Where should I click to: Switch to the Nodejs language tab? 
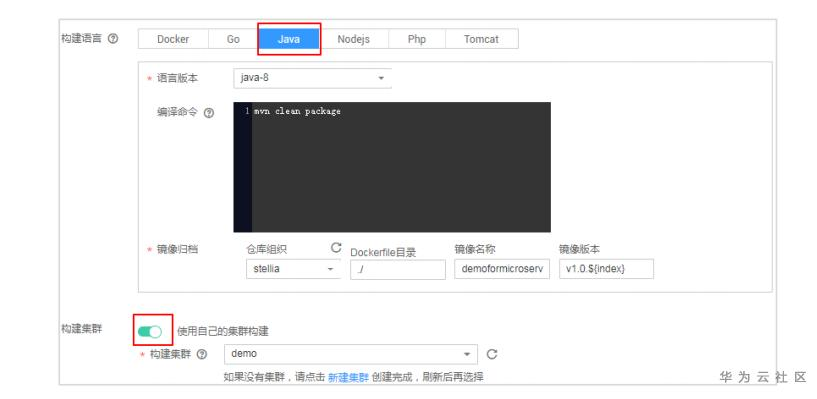click(x=353, y=39)
